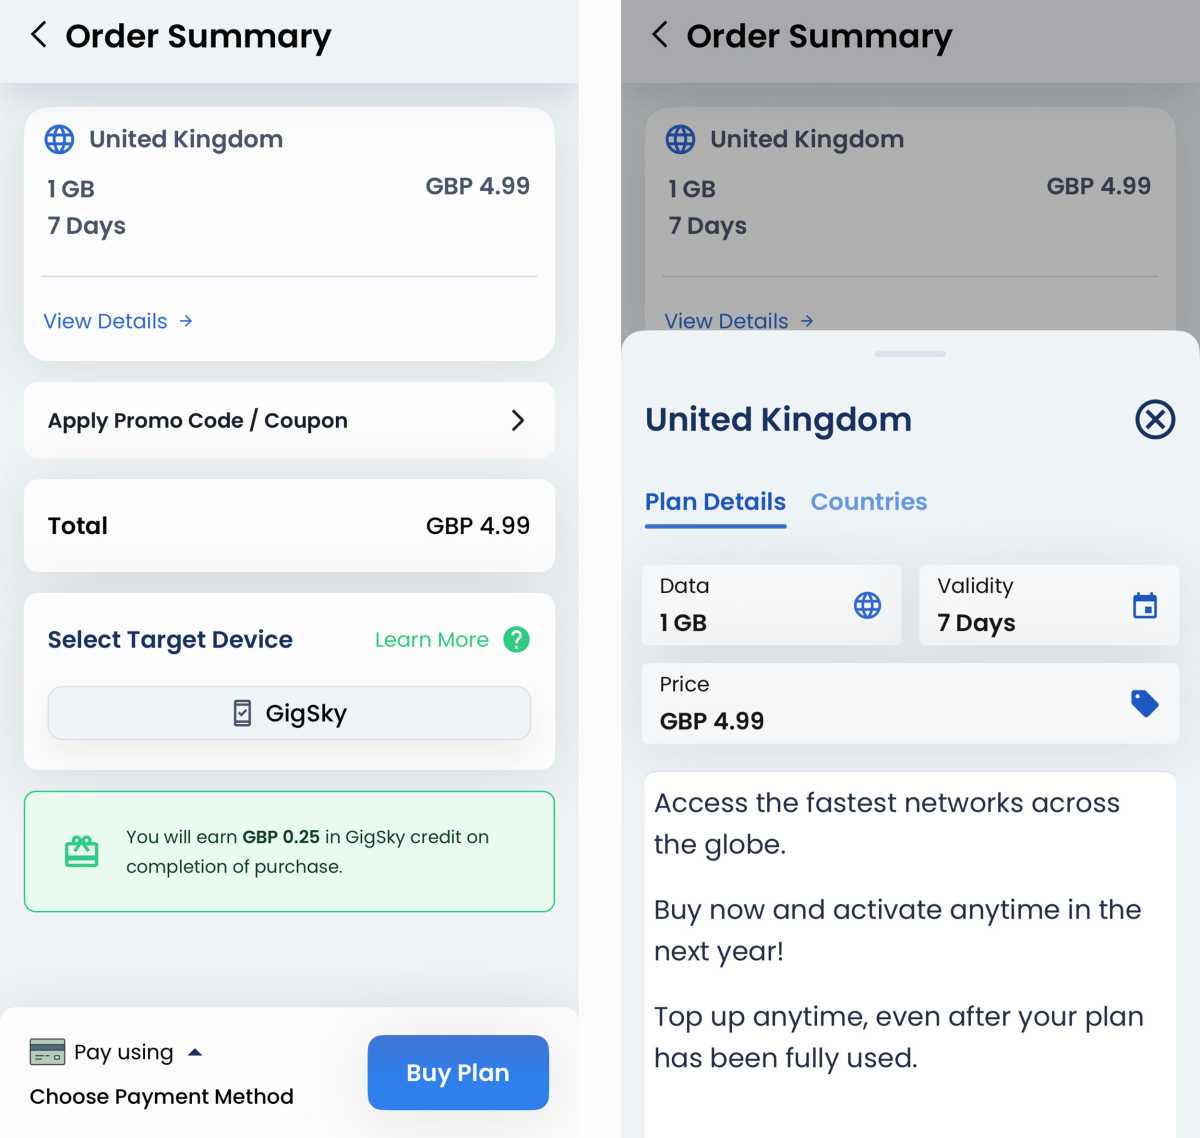Click the green Learn More question mark icon
This screenshot has width=1200, height=1138.
[x=516, y=639]
